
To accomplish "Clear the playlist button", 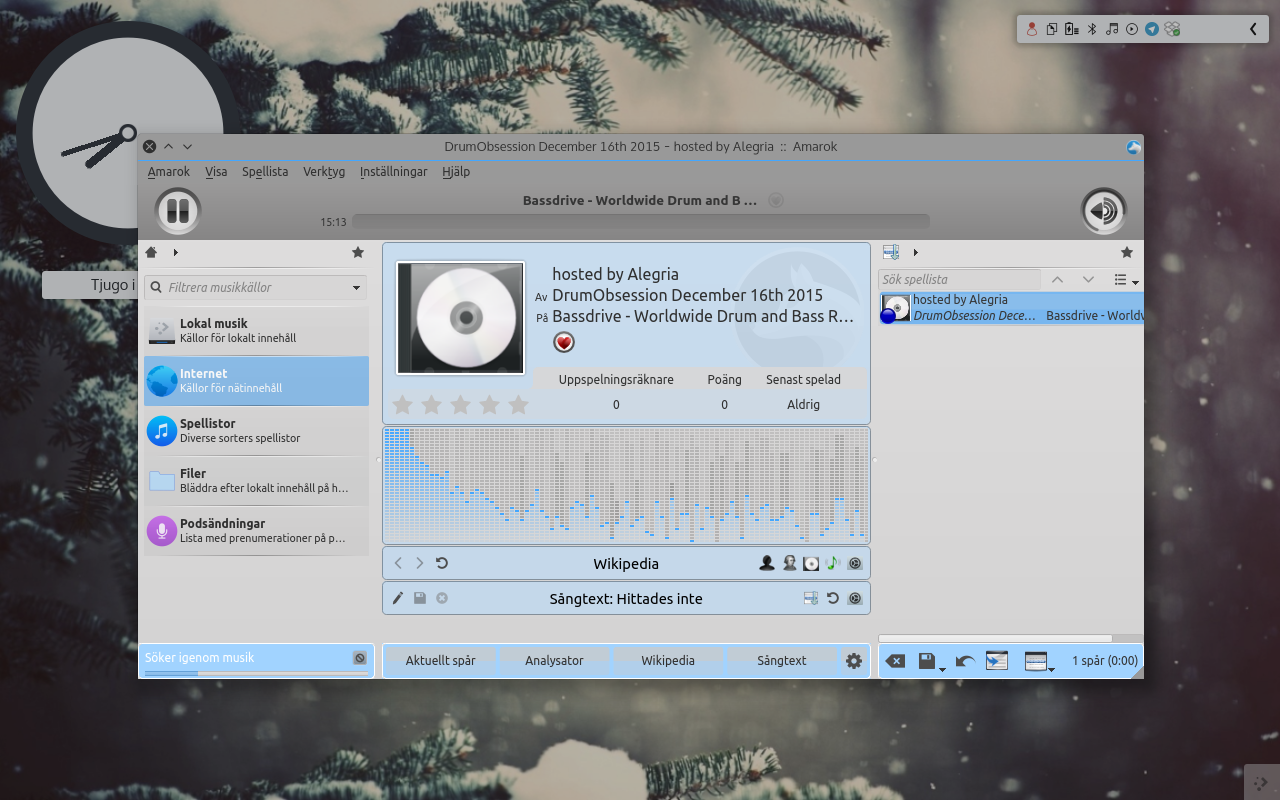I will 896,661.
